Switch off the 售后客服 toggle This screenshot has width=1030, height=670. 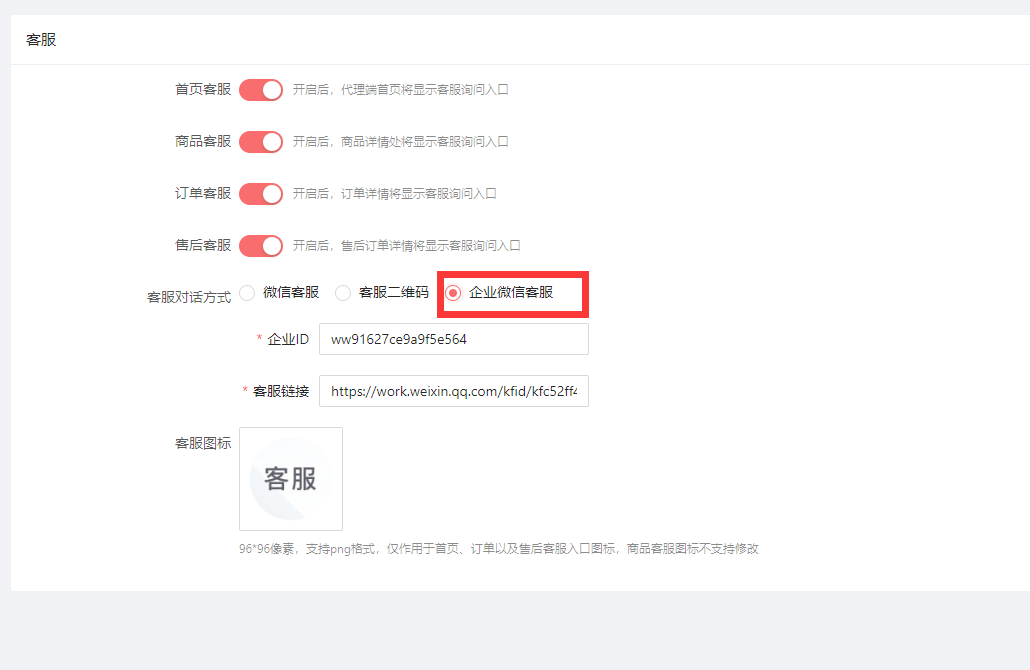pos(261,245)
